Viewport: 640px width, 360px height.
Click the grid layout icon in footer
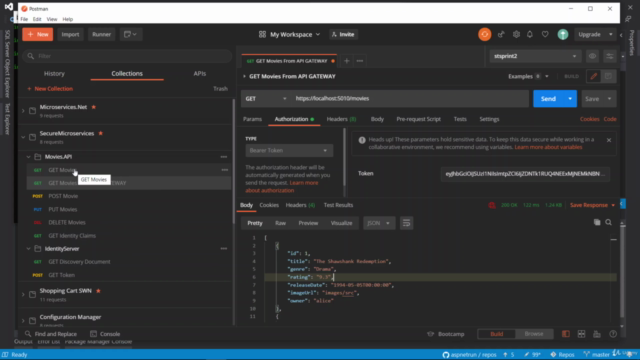pos(581,334)
